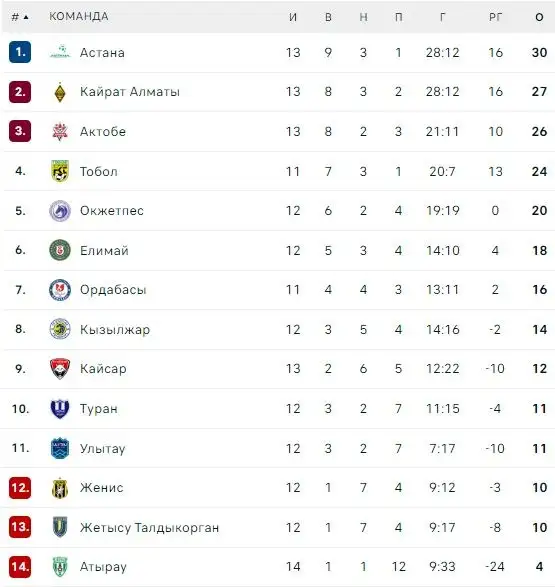Image resolution: width=555 pixels, height=587 pixels.
Task: Select the КОМАНДА column header
Action: point(79,16)
